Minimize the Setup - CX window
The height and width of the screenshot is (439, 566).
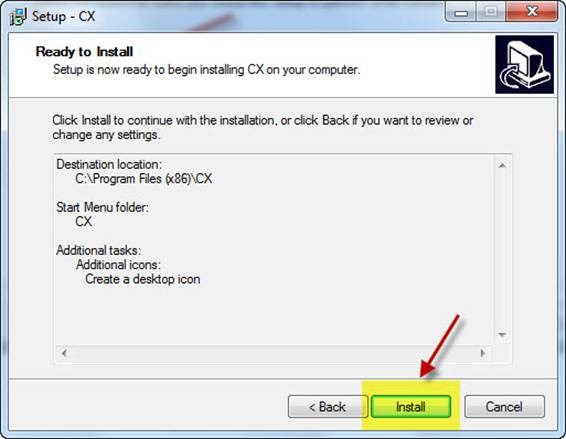click(x=461, y=12)
